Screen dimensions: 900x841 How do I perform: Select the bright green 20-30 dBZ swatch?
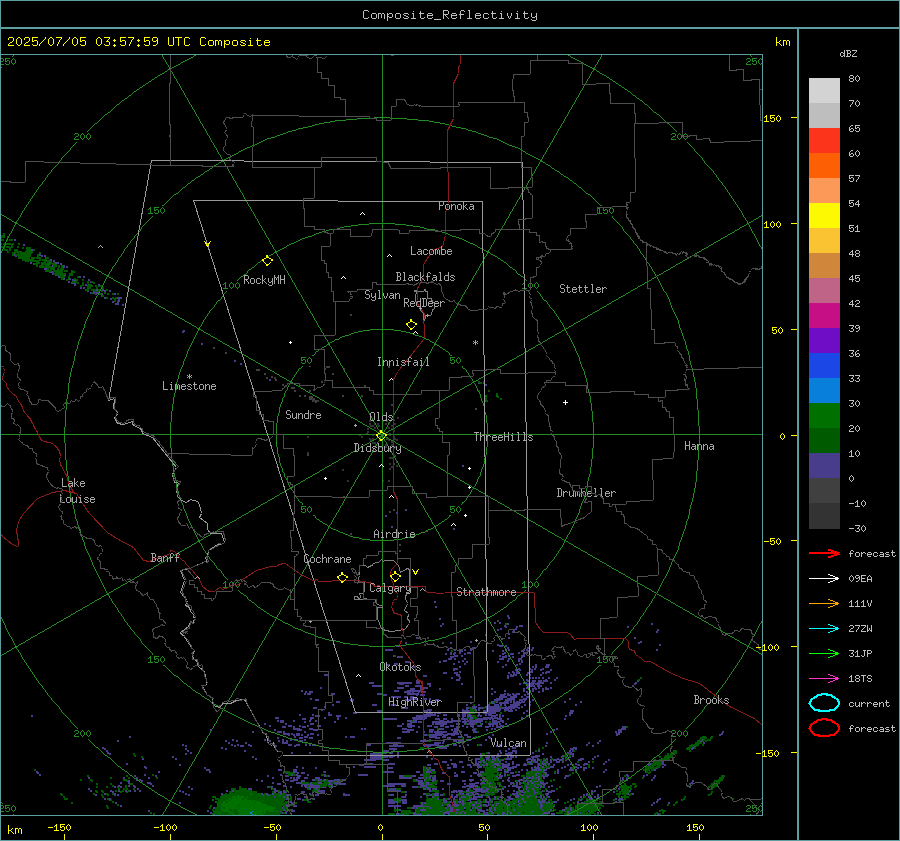click(824, 416)
